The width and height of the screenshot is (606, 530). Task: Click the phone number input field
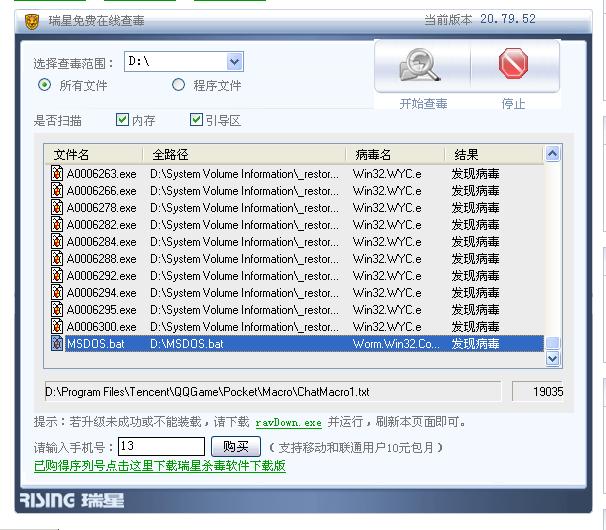tap(161, 446)
